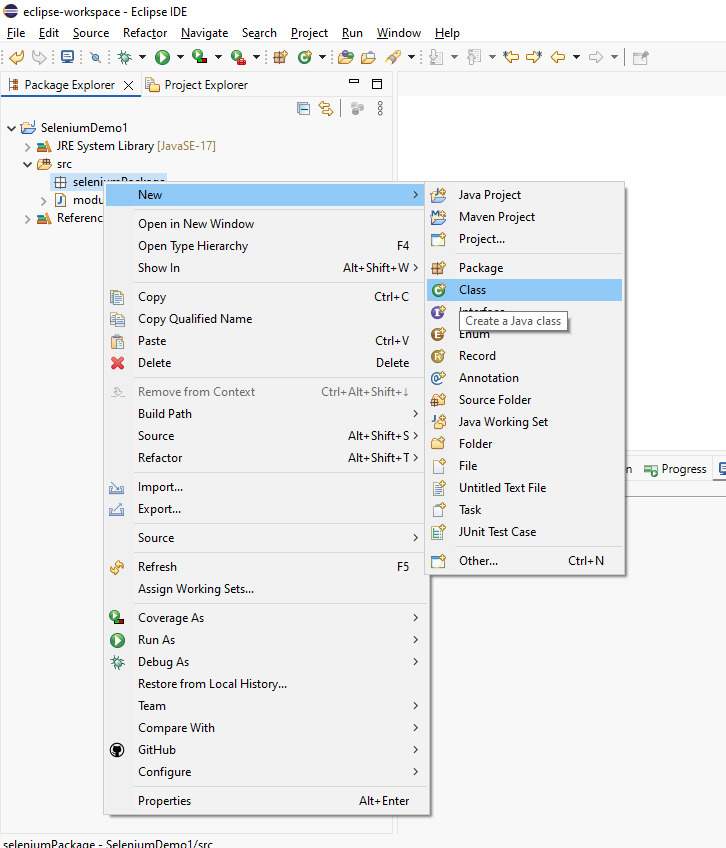Click the Search flashlight toolbar icon
Viewport: 726px width, 848px height.
coord(393,57)
